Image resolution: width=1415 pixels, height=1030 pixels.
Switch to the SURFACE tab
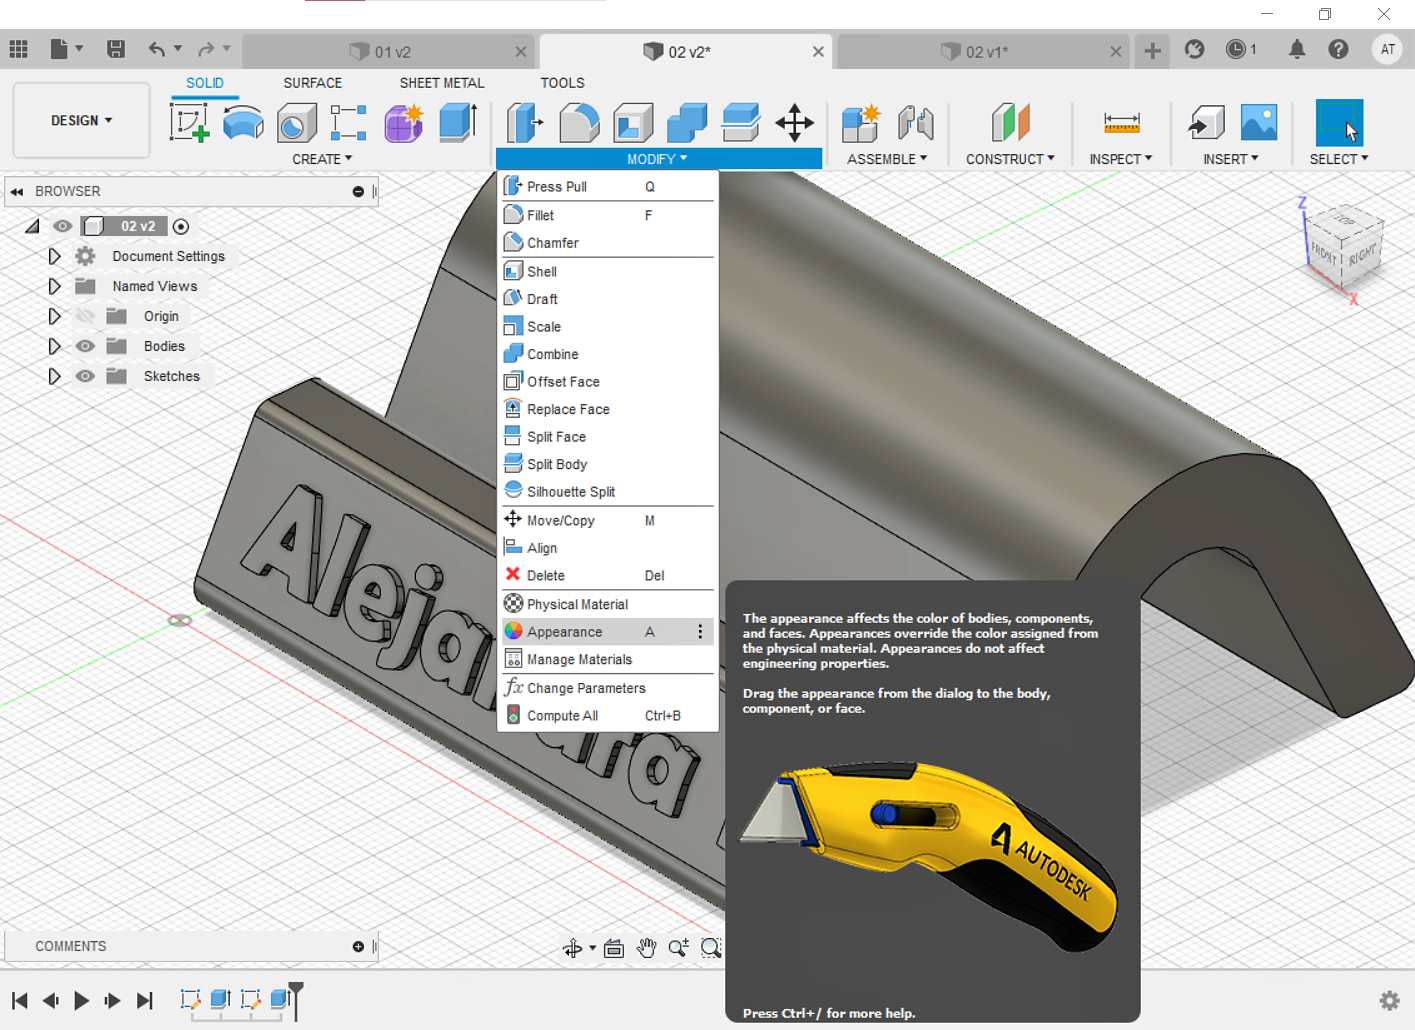point(312,83)
